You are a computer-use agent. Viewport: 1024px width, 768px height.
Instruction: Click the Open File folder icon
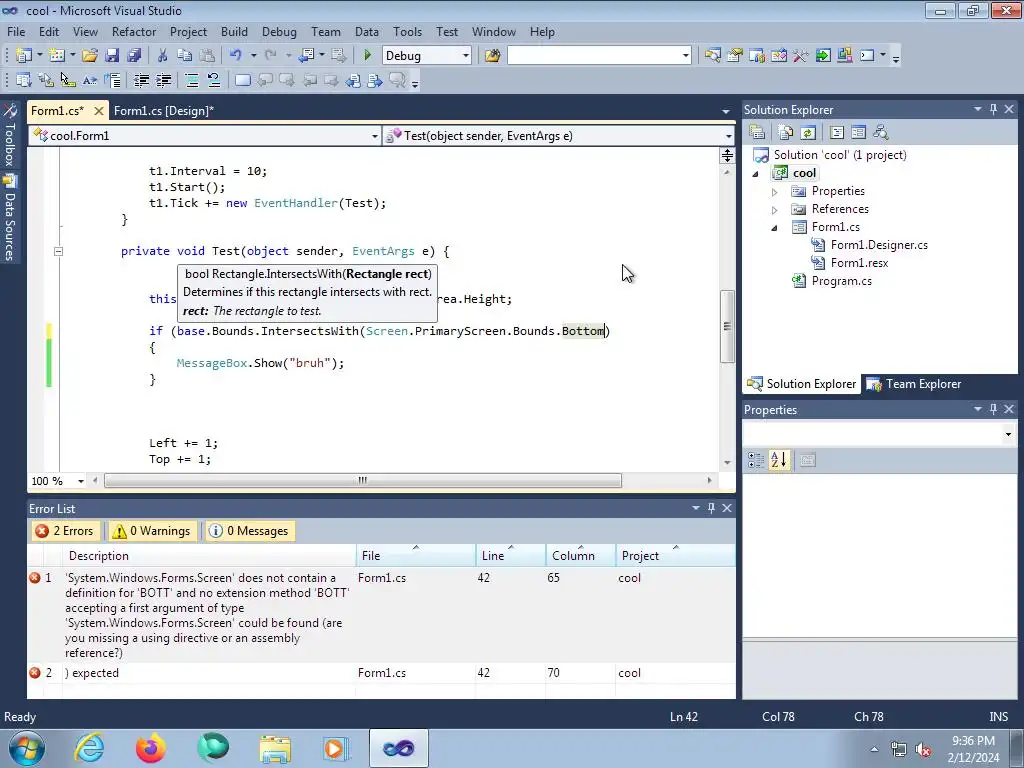(89, 56)
